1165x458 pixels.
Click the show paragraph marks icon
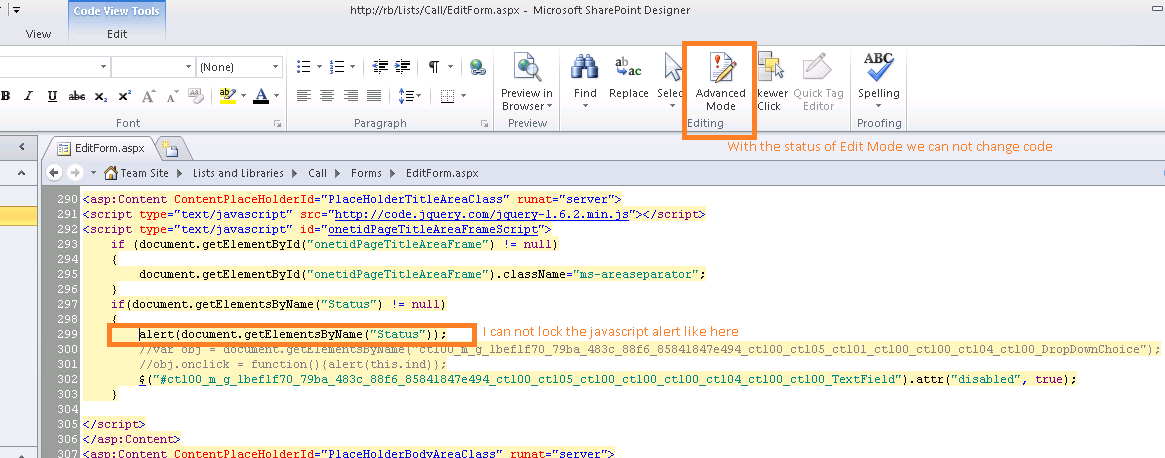pyautogui.click(x=433, y=67)
